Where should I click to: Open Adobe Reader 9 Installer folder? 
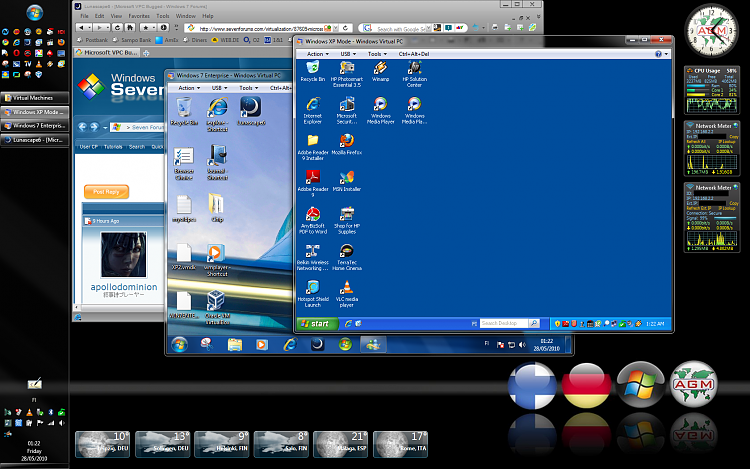[x=312, y=147]
